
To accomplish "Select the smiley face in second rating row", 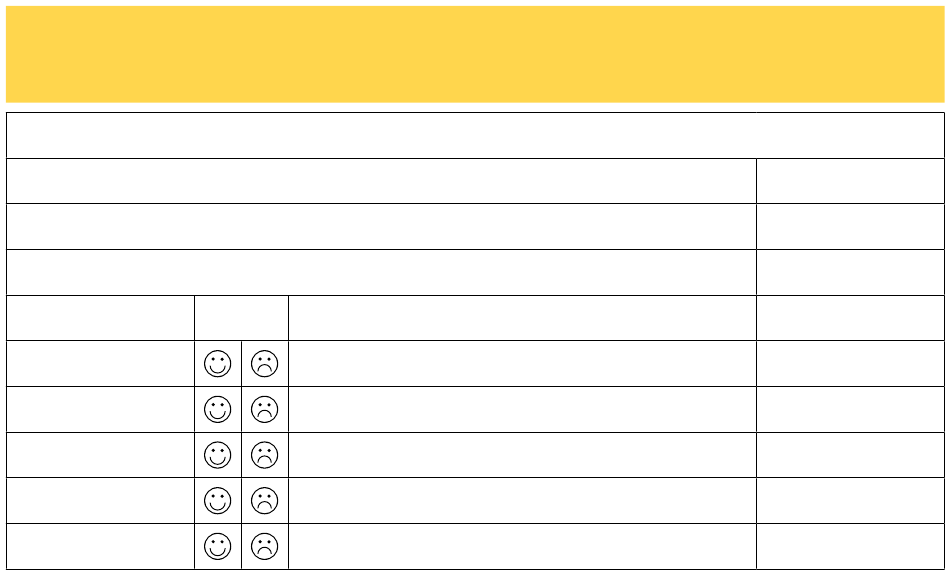I will (218, 410).
